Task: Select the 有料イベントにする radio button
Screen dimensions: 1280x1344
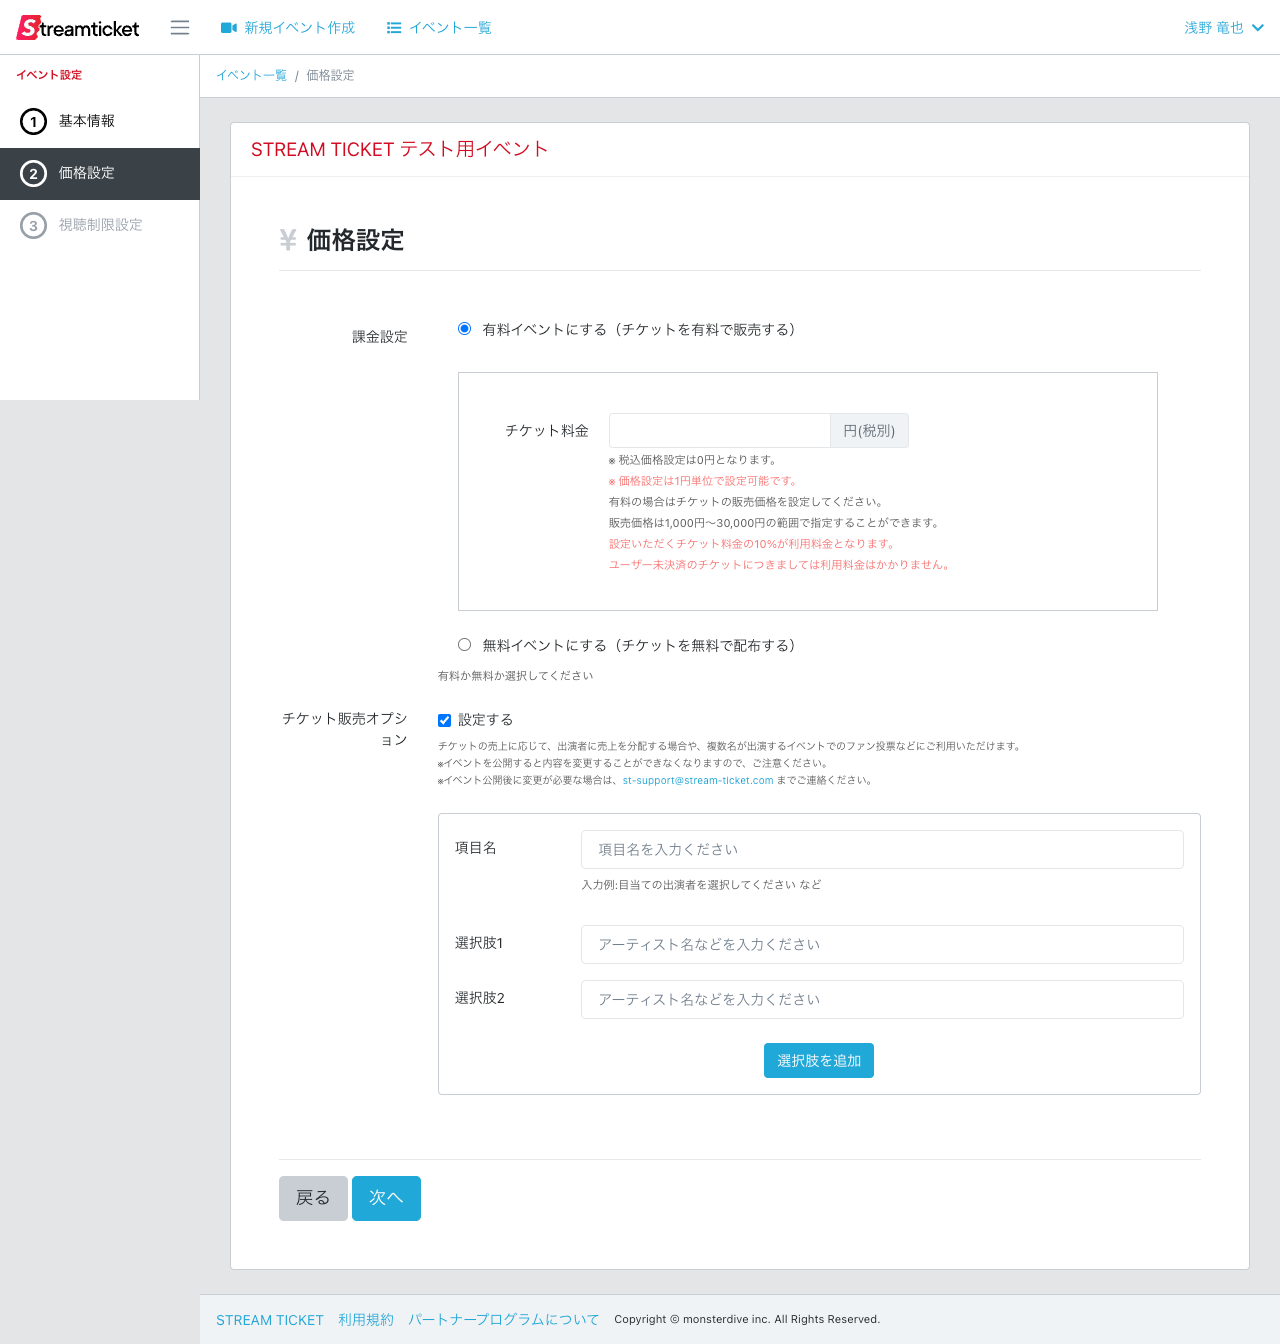Action: click(464, 328)
